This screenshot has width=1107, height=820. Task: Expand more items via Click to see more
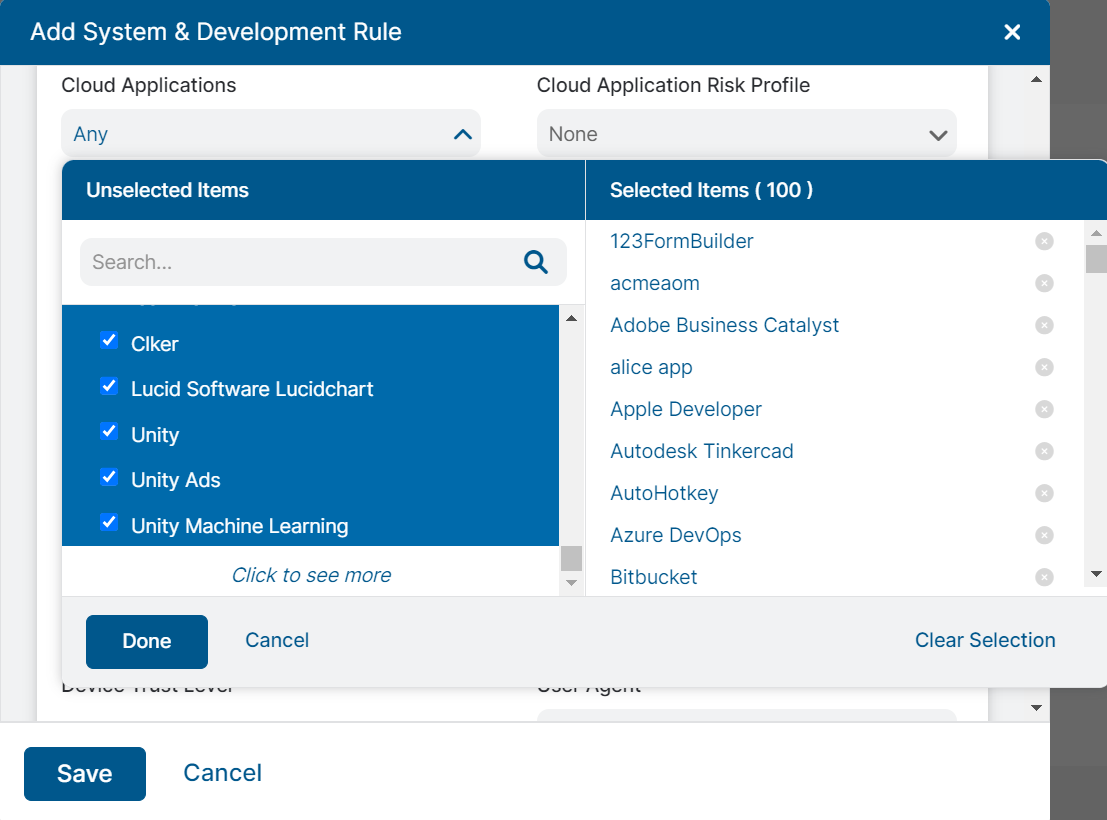[x=311, y=575]
